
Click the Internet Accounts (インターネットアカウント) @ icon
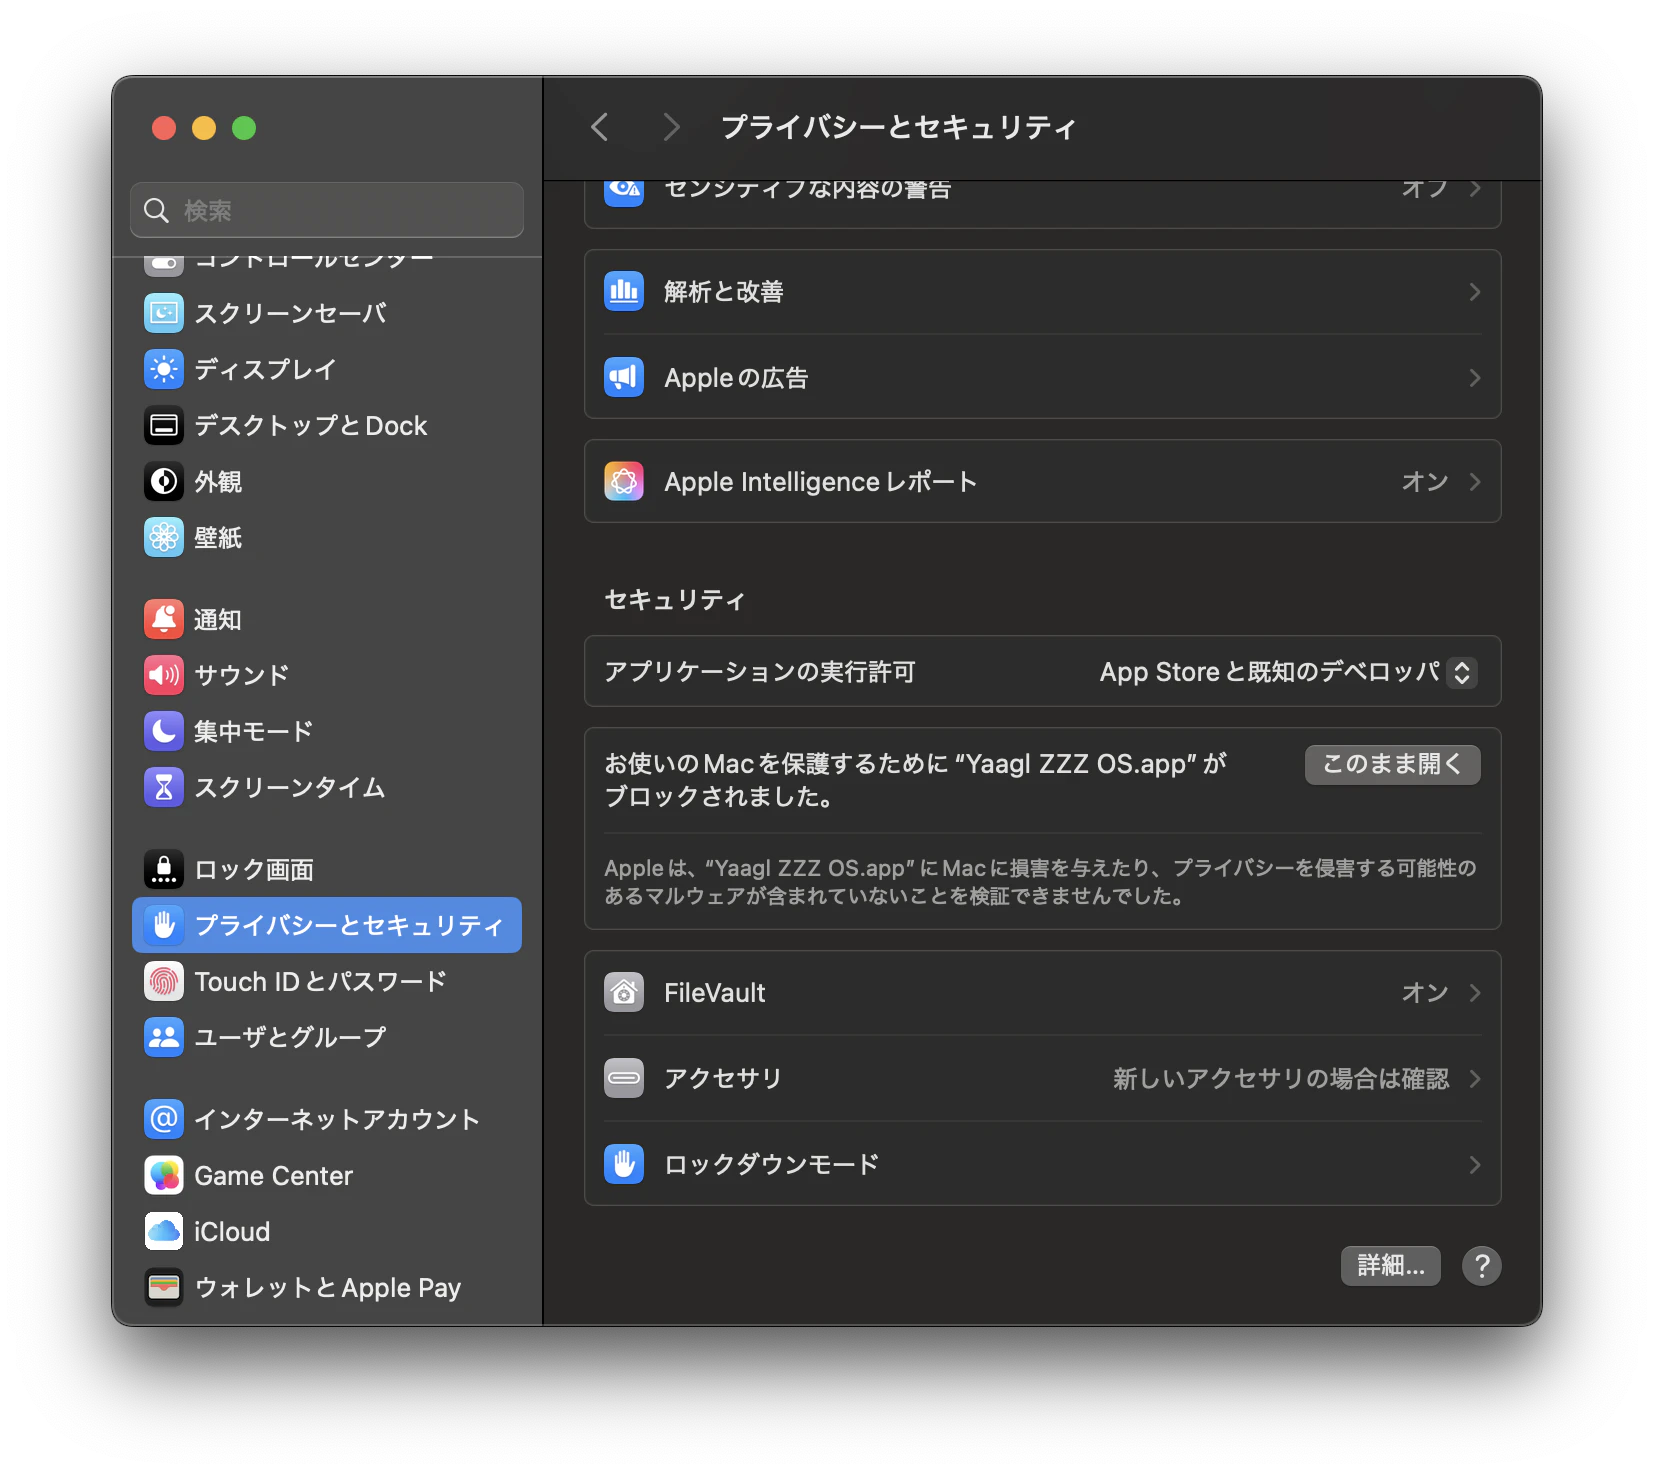[x=164, y=1119]
